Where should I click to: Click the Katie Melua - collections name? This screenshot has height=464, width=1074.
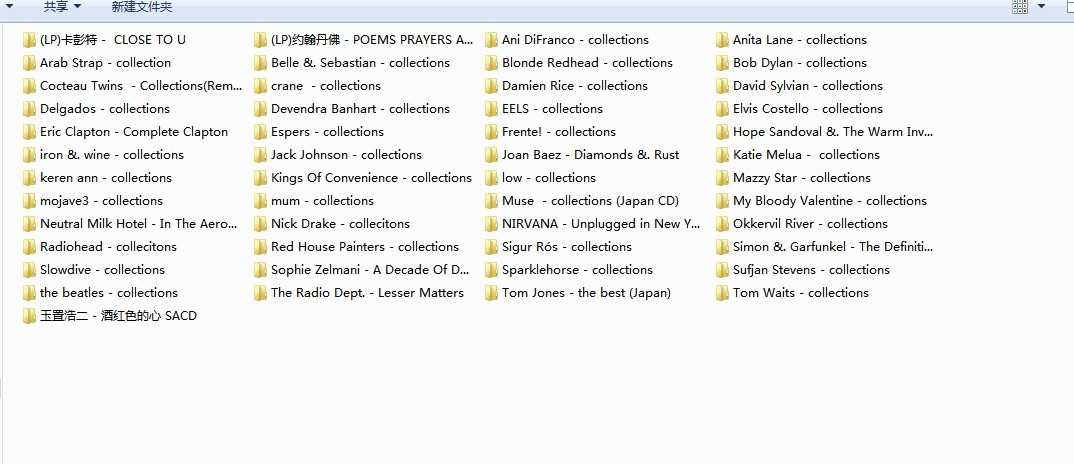(x=806, y=155)
